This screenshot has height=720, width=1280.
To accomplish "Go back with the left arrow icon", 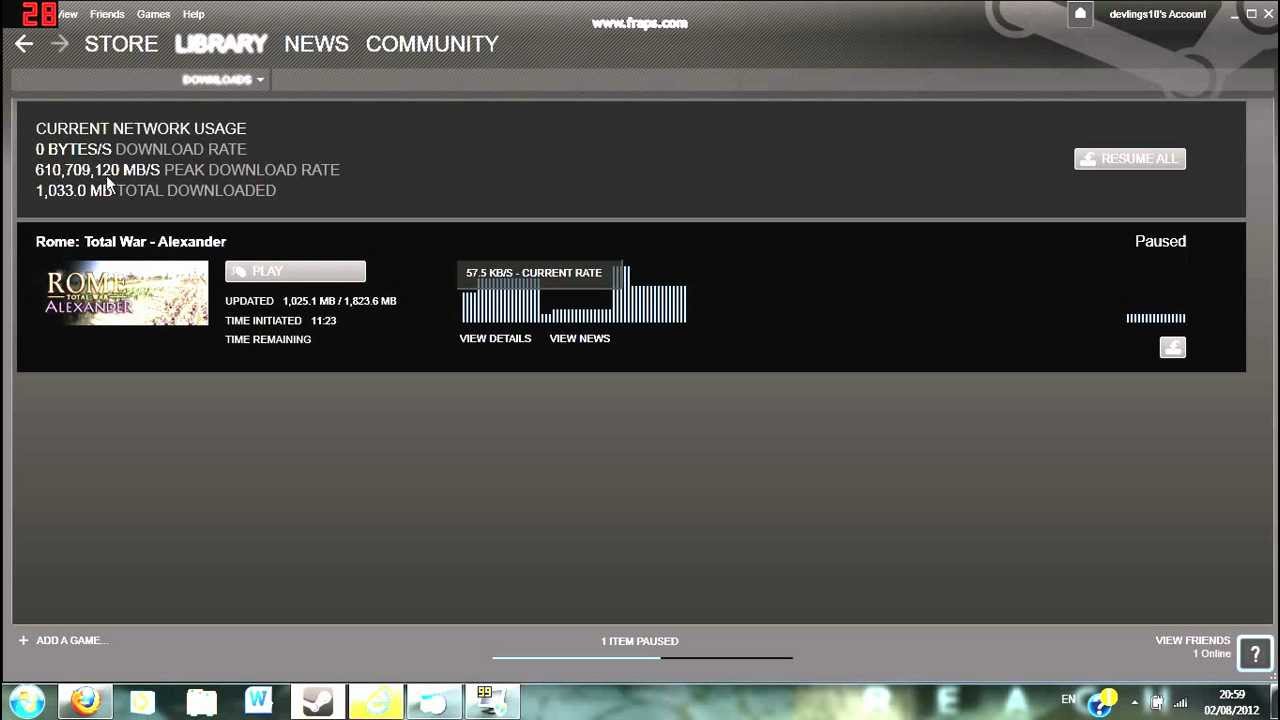I will (24, 44).
